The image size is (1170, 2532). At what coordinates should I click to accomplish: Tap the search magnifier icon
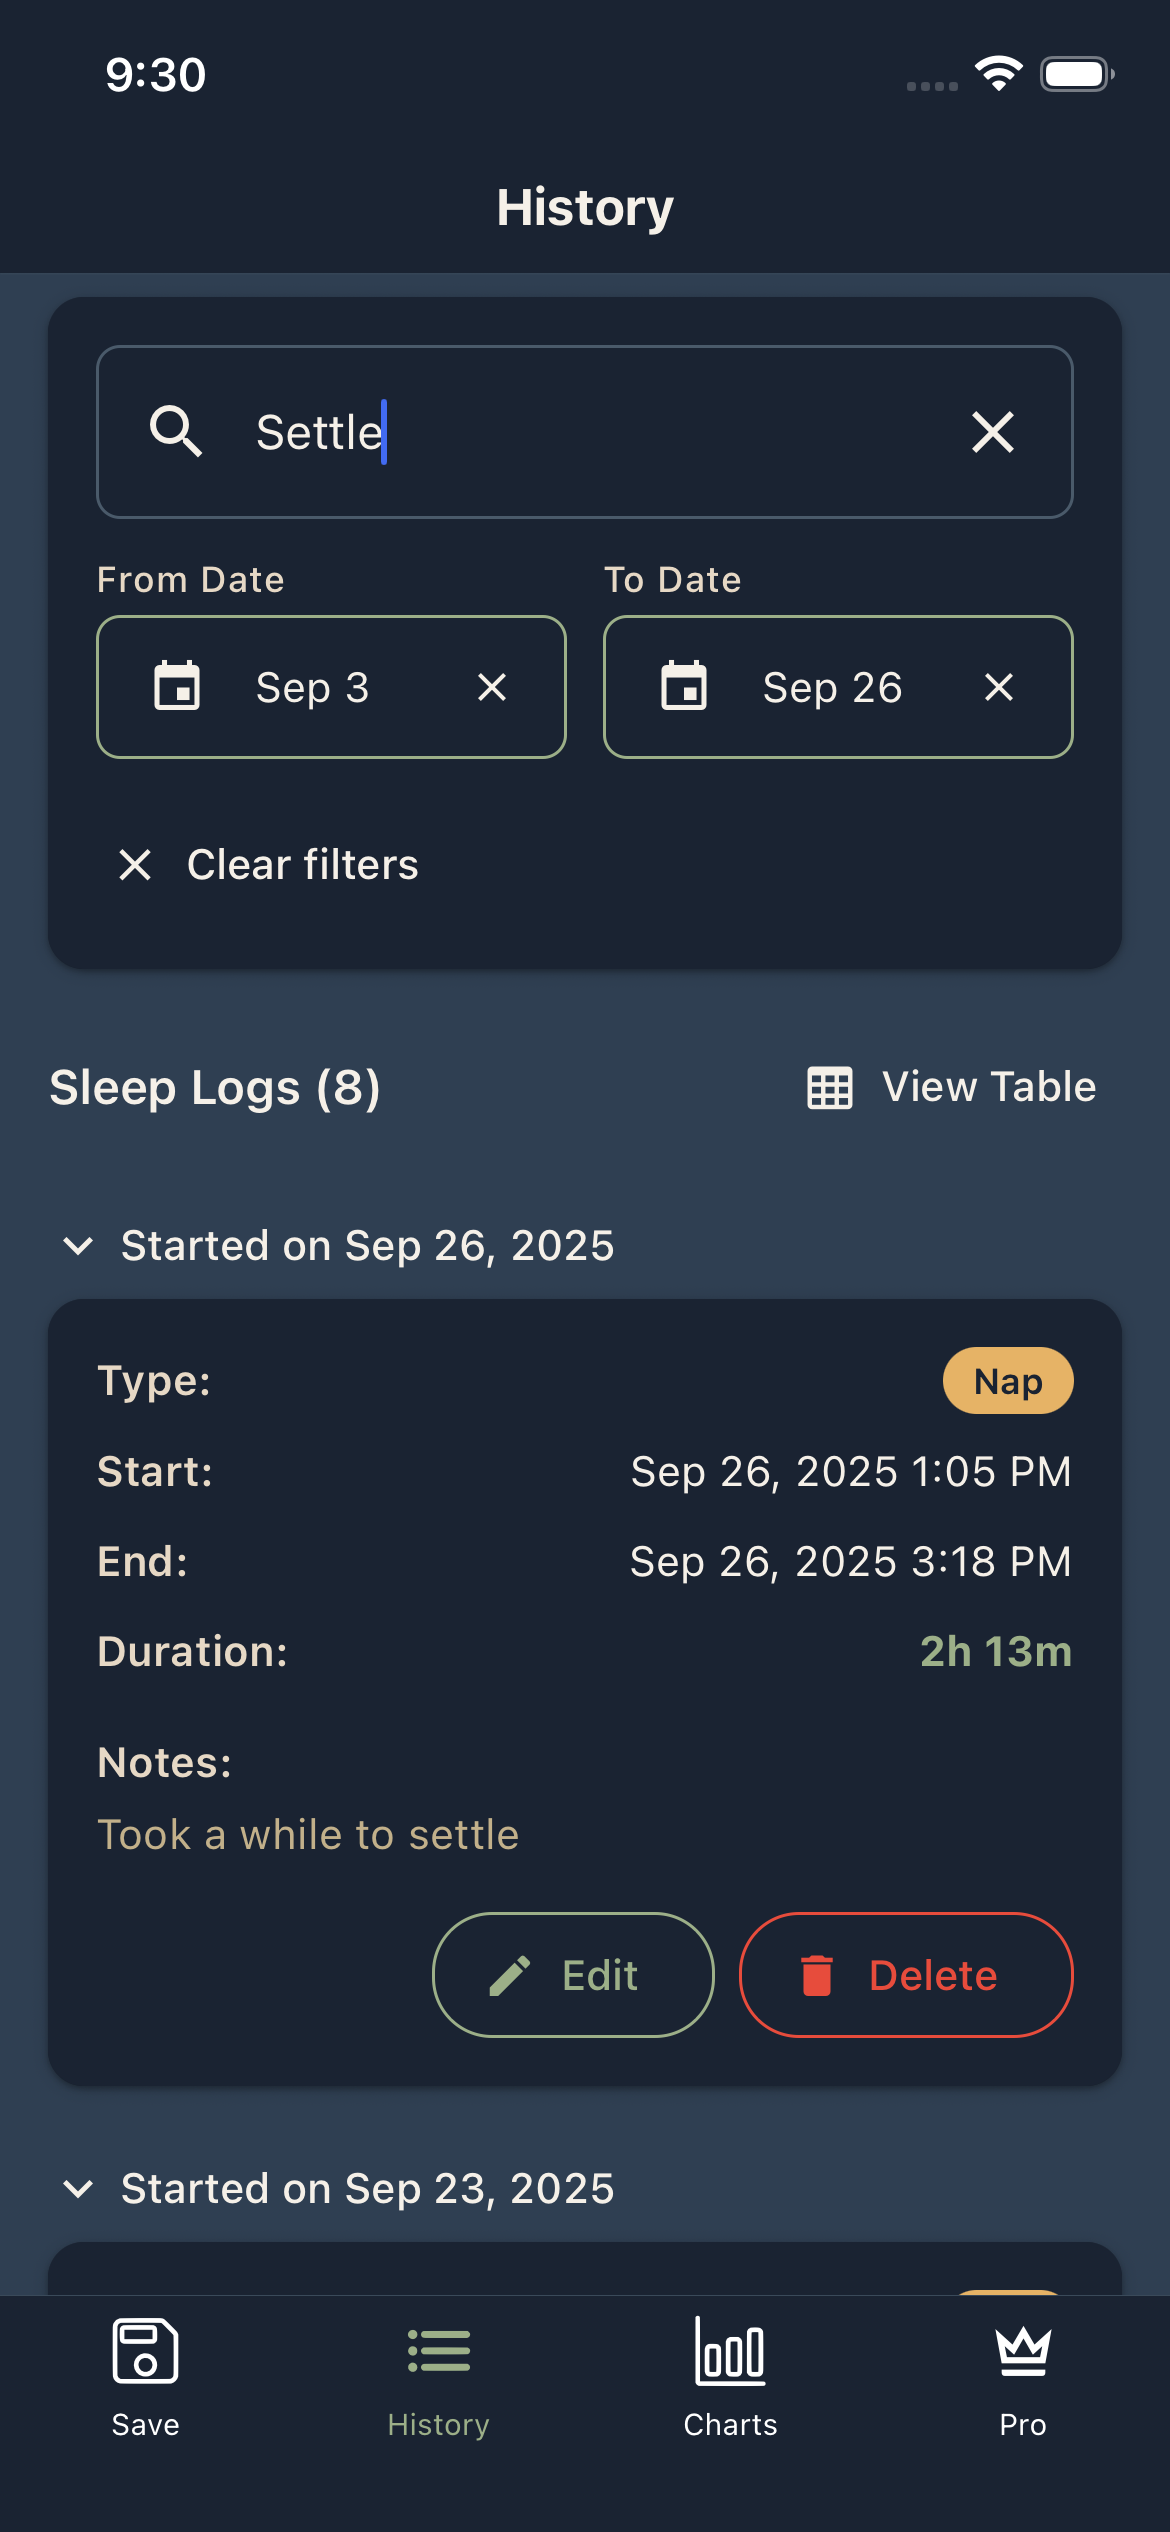(176, 432)
